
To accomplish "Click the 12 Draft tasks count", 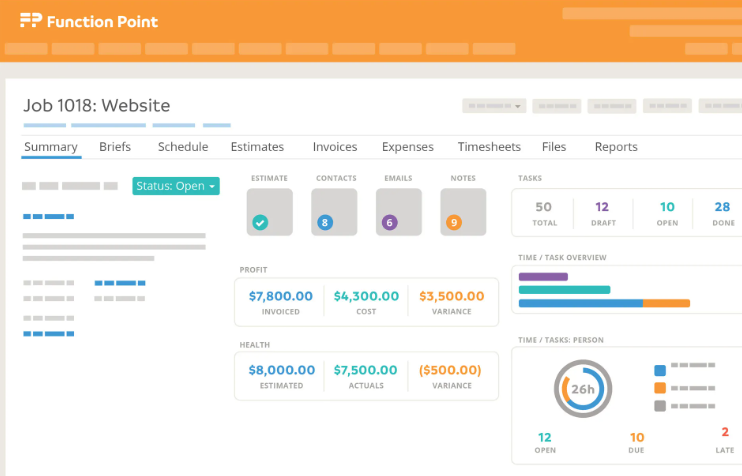I will coord(602,207).
